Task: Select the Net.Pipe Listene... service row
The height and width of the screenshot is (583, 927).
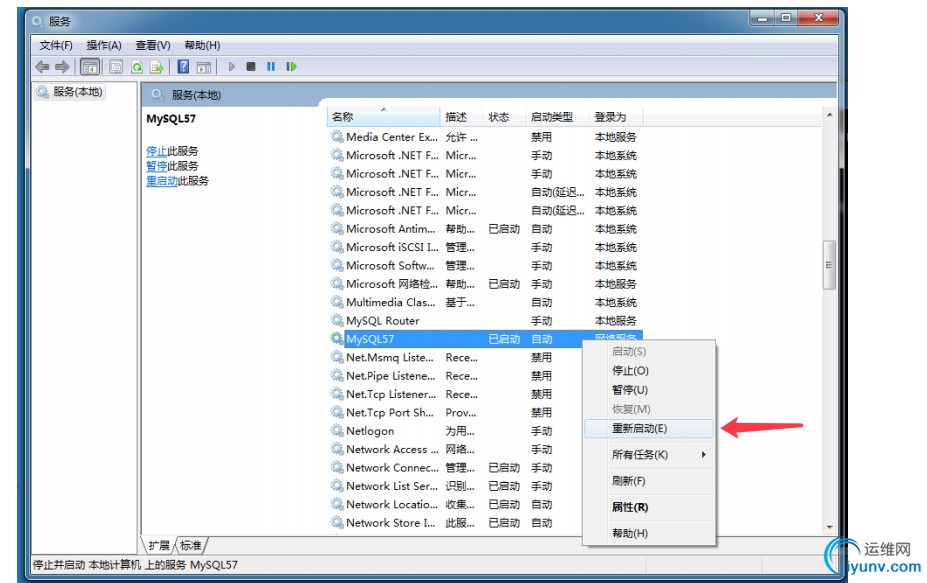Action: [455, 375]
